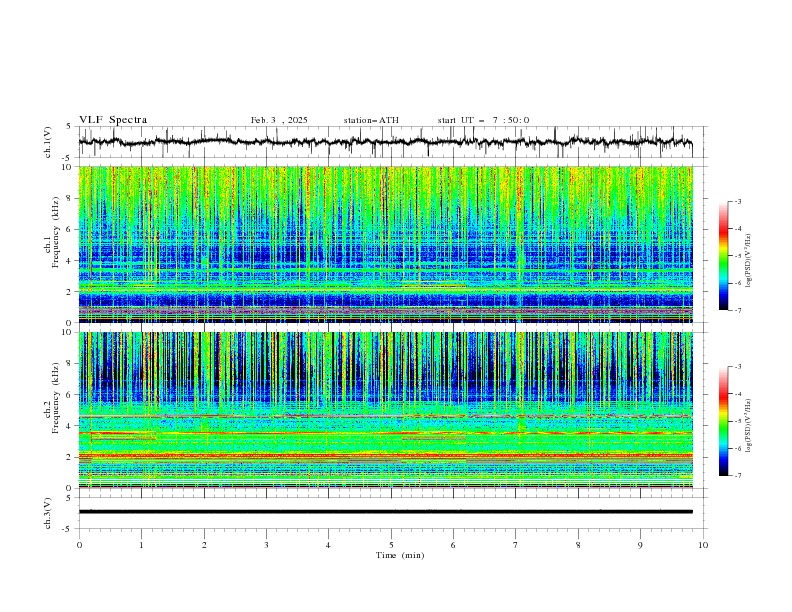
Task: Click the "ch.3(V)" axis label
Action: point(48,513)
